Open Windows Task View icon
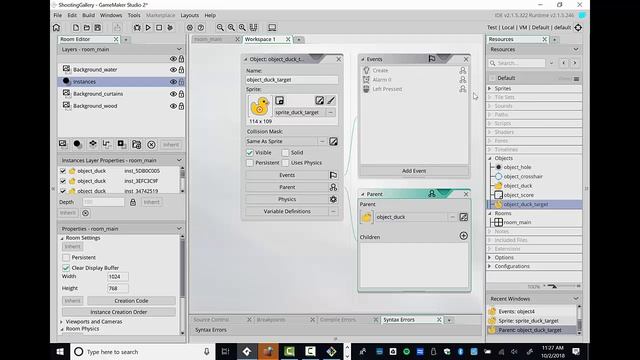640x360 pixels. pyautogui.click(x=225, y=351)
